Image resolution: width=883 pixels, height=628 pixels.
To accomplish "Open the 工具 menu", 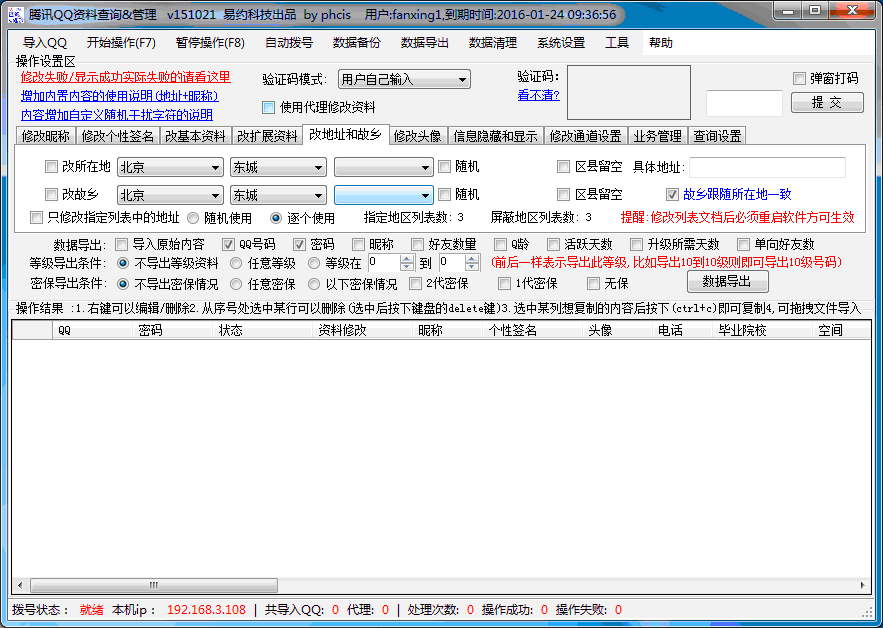I will click(617, 43).
